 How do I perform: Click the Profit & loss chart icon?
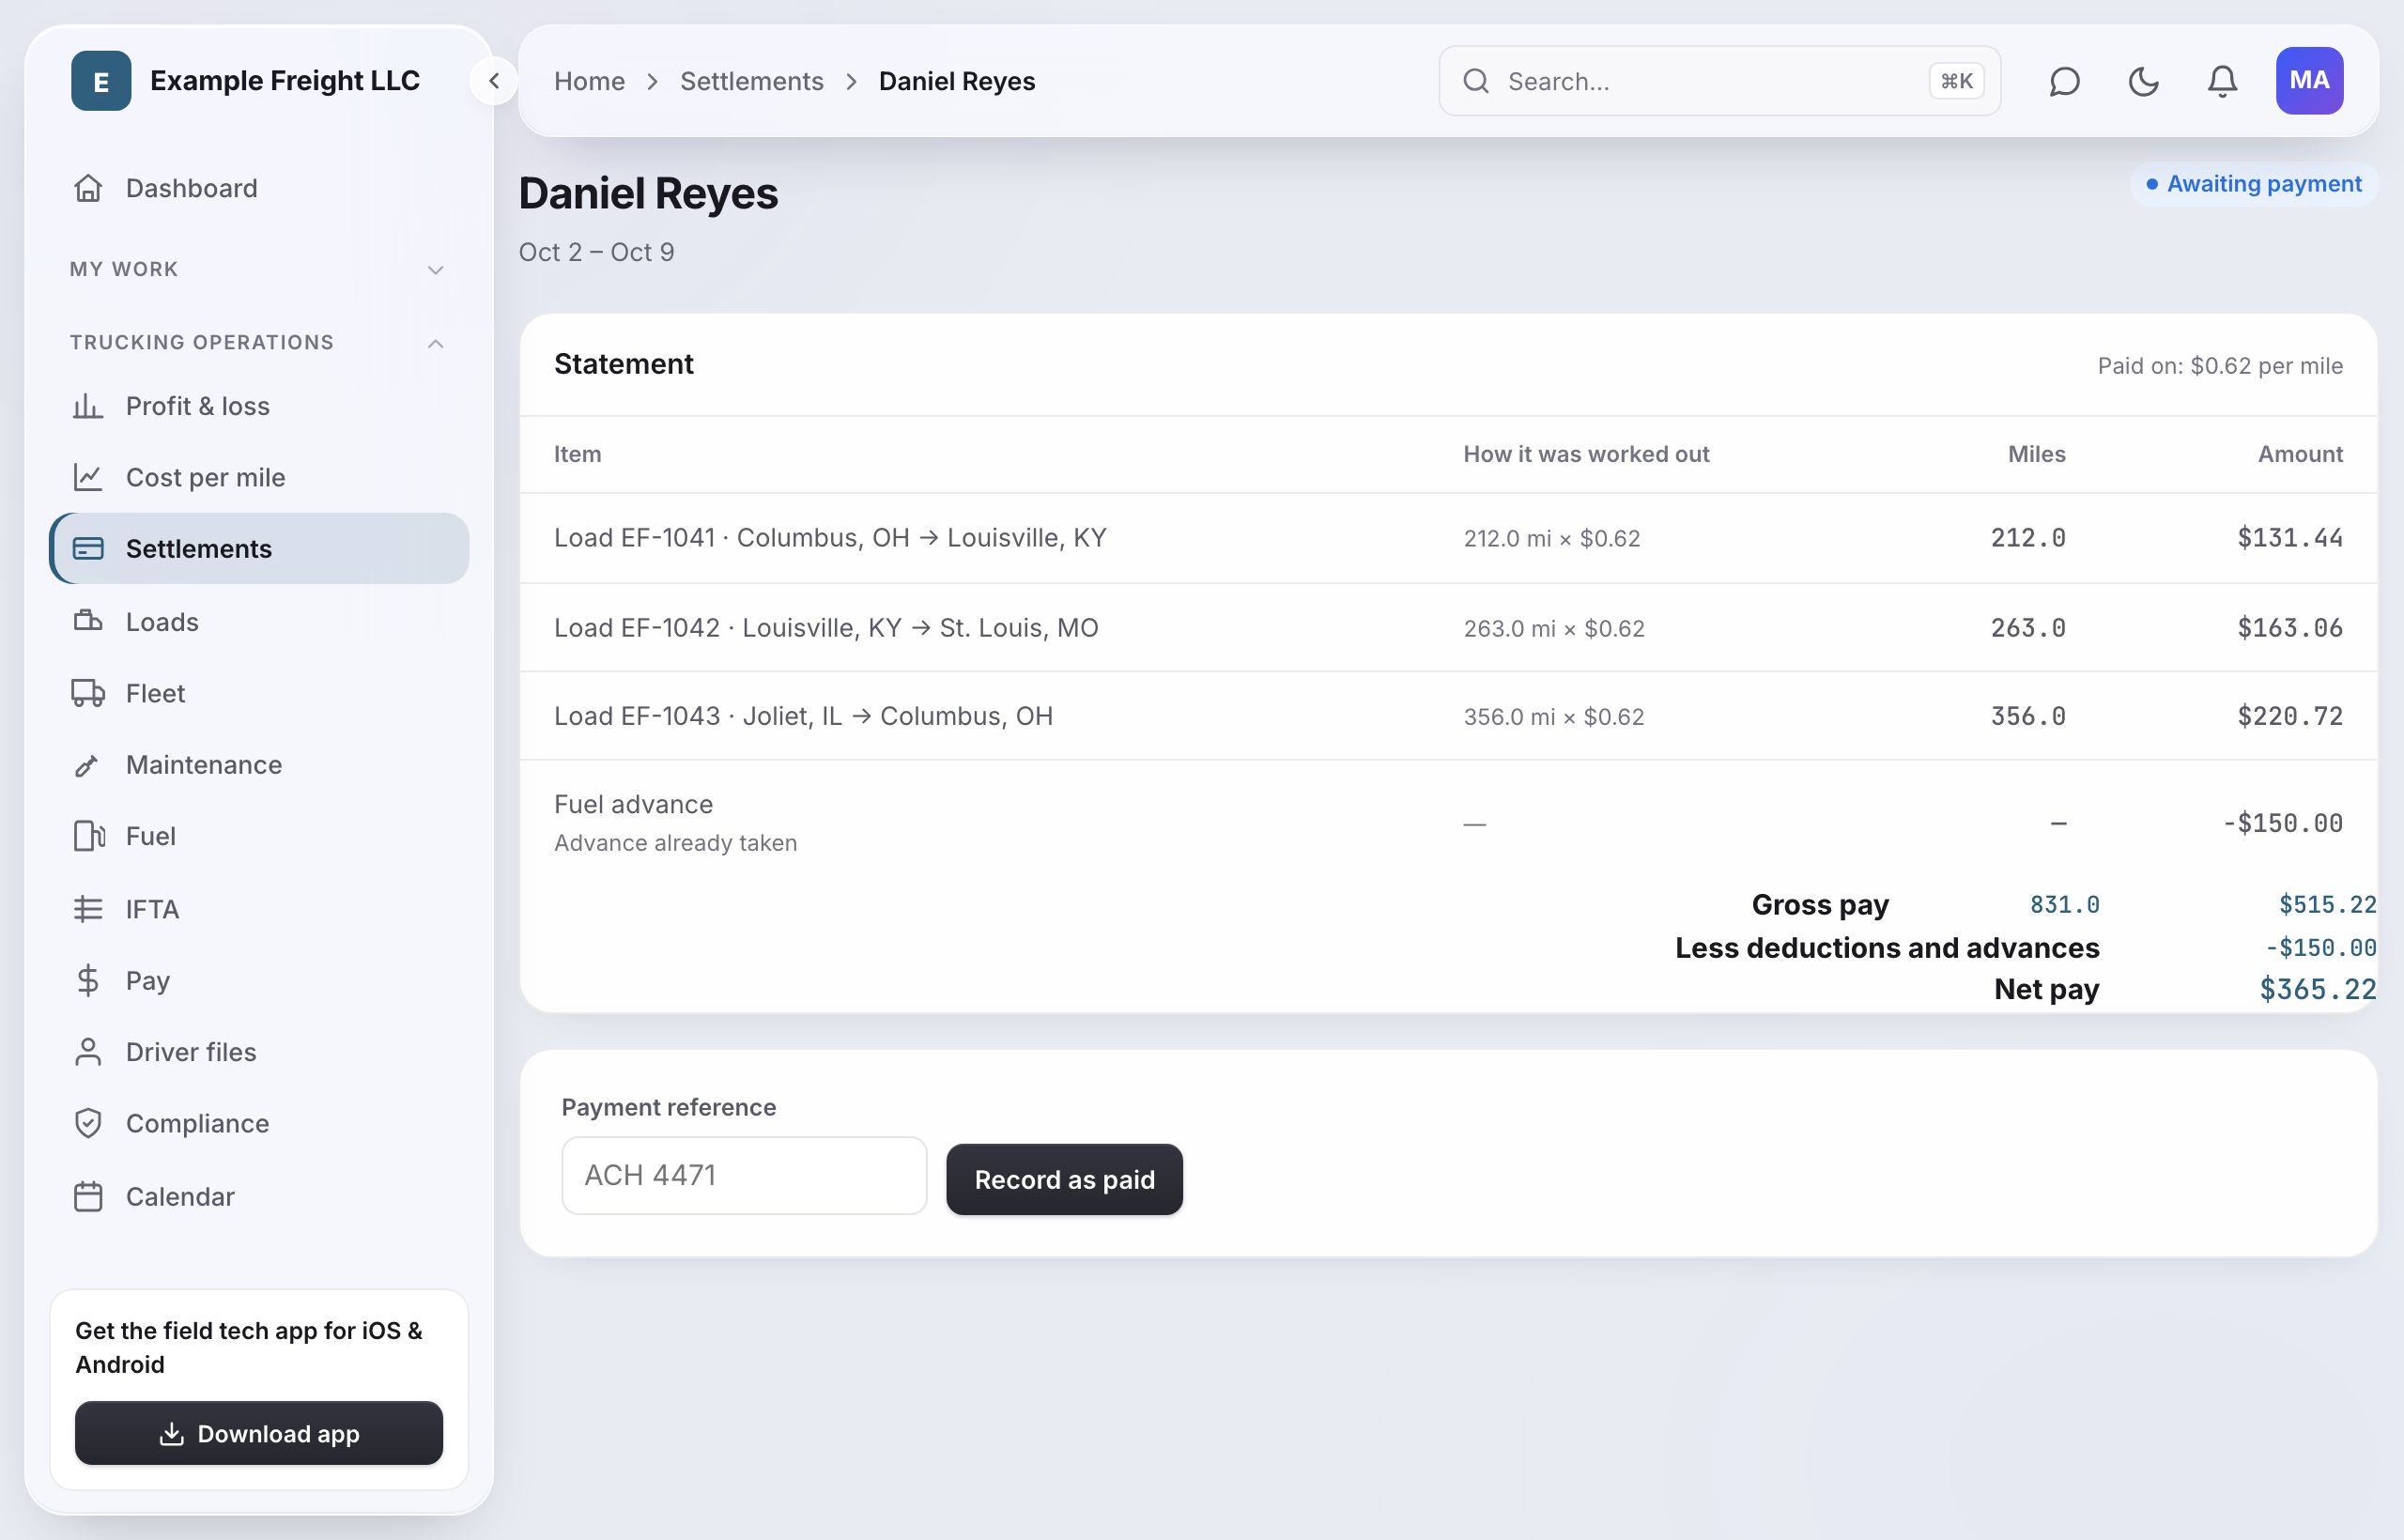click(88, 406)
